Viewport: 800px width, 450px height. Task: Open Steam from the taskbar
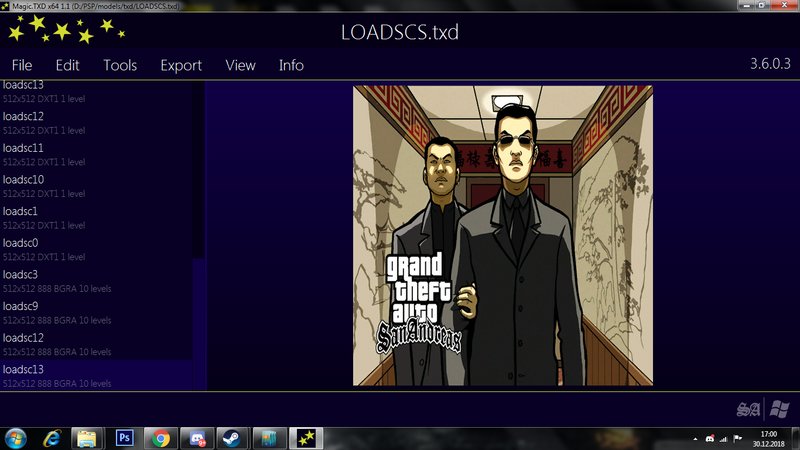[x=233, y=438]
